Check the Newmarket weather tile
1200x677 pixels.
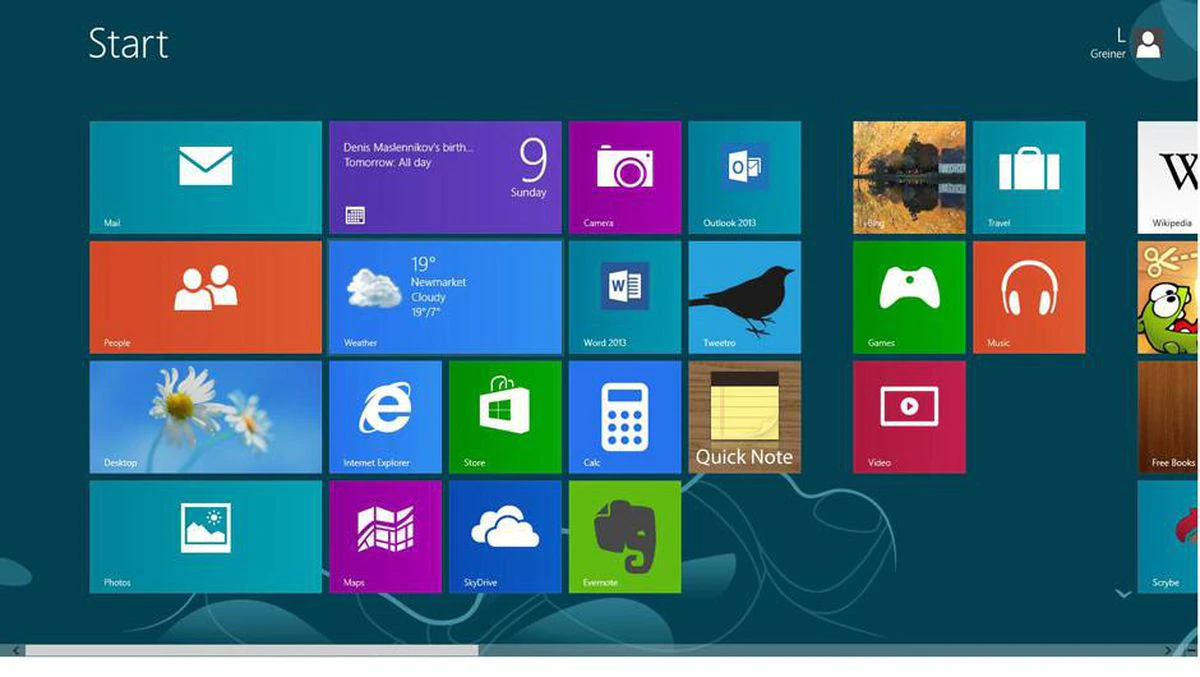point(445,296)
